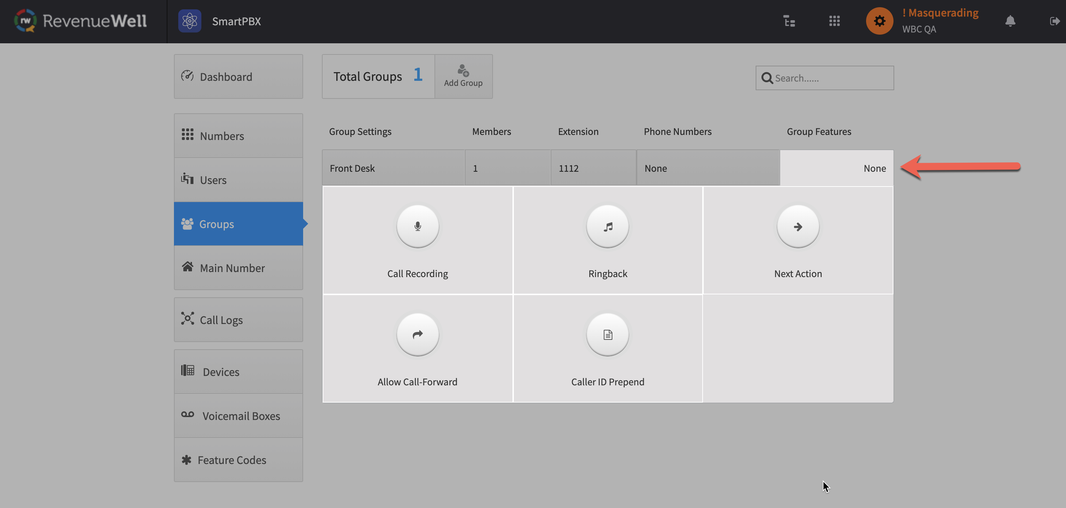This screenshot has width=1066, height=508.
Task: Select Voicemail Boxes in sidebar
Action: click(x=238, y=416)
